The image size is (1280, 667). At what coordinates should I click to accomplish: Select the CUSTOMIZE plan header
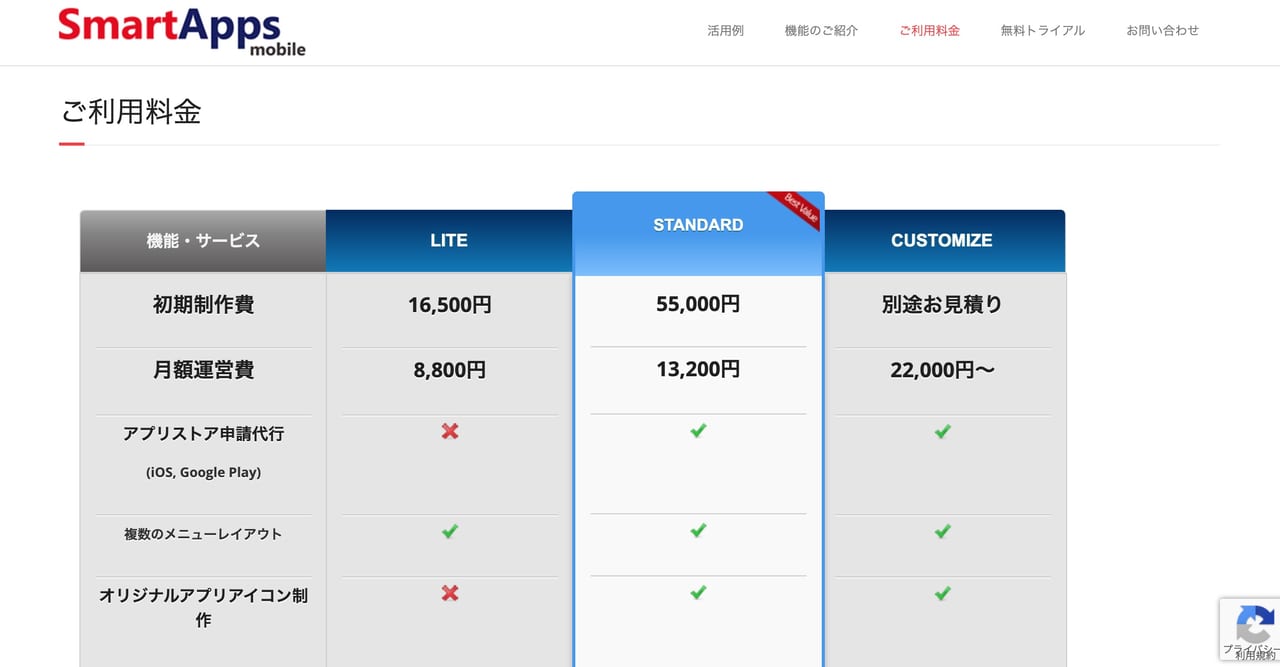point(942,240)
